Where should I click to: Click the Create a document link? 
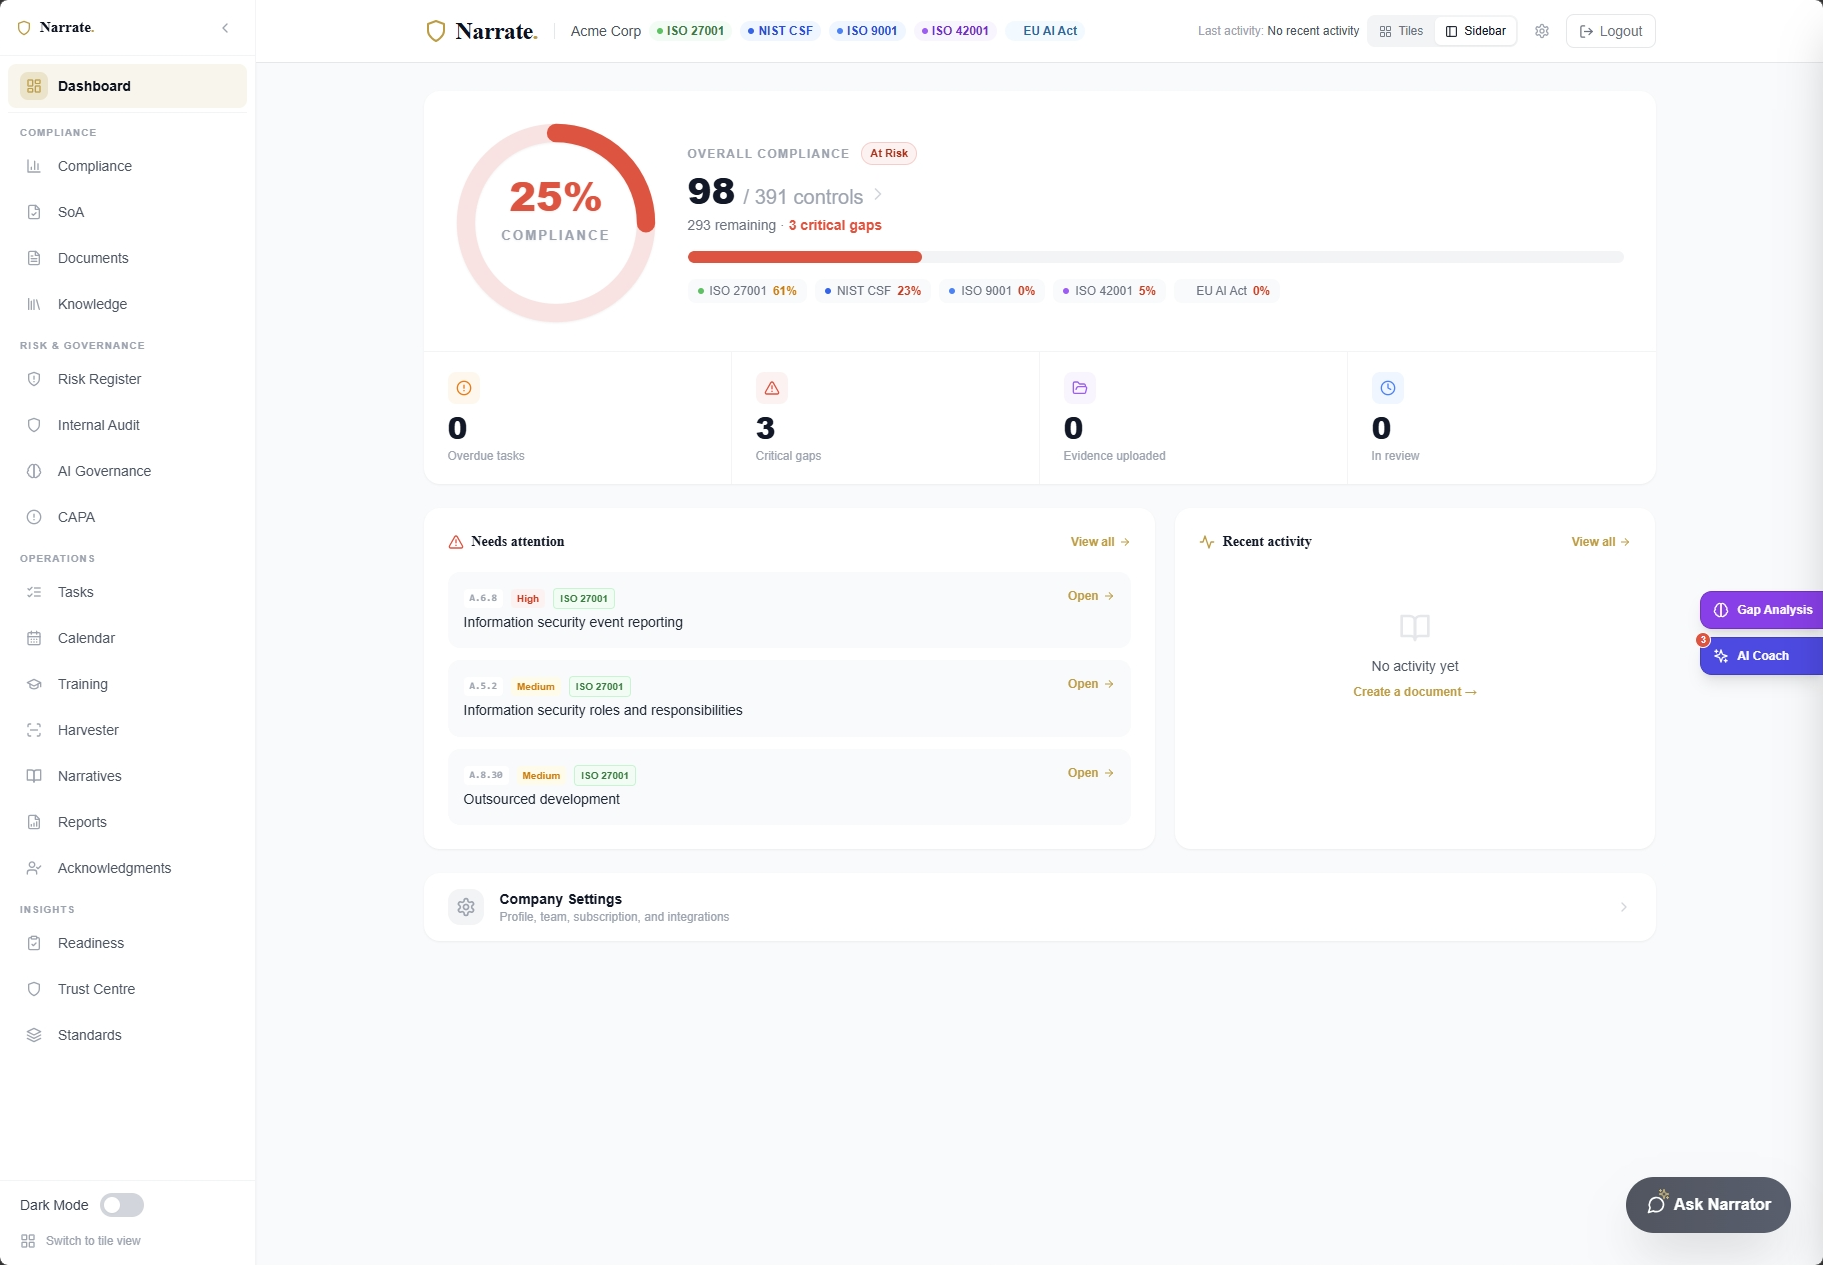click(x=1414, y=691)
